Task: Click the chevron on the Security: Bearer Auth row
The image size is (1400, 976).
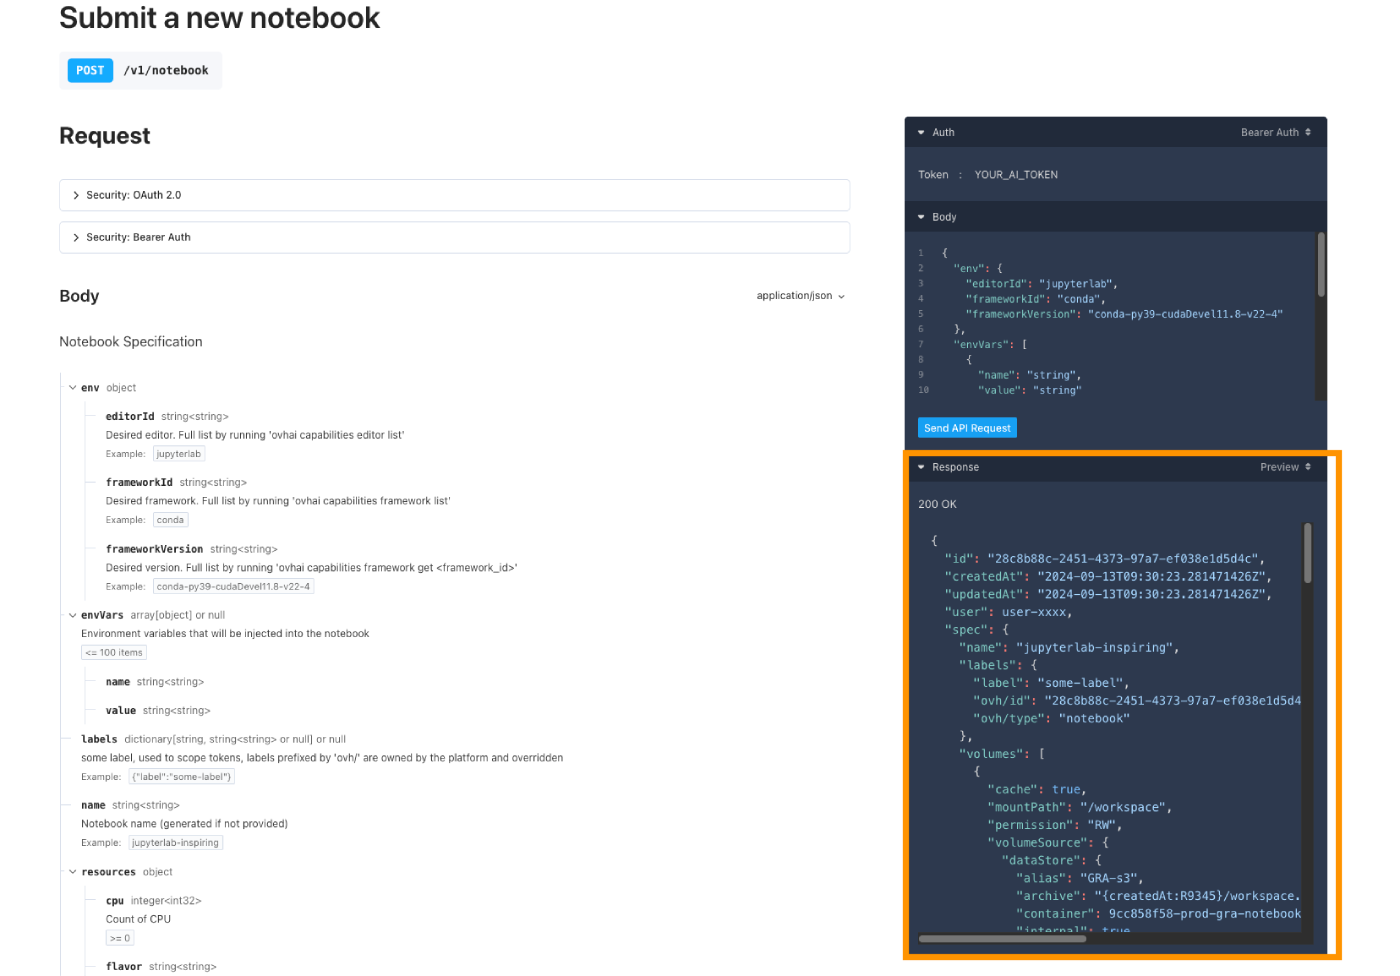Action: (76, 237)
